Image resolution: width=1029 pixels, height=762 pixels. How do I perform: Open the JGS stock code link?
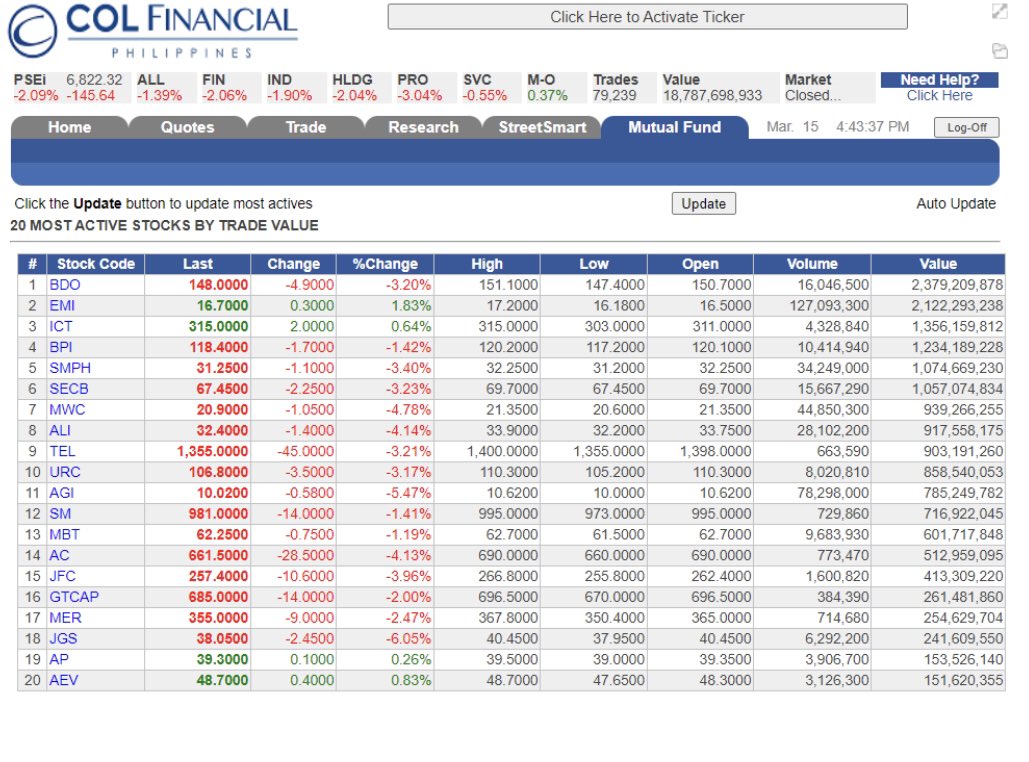[x=64, y=639]
